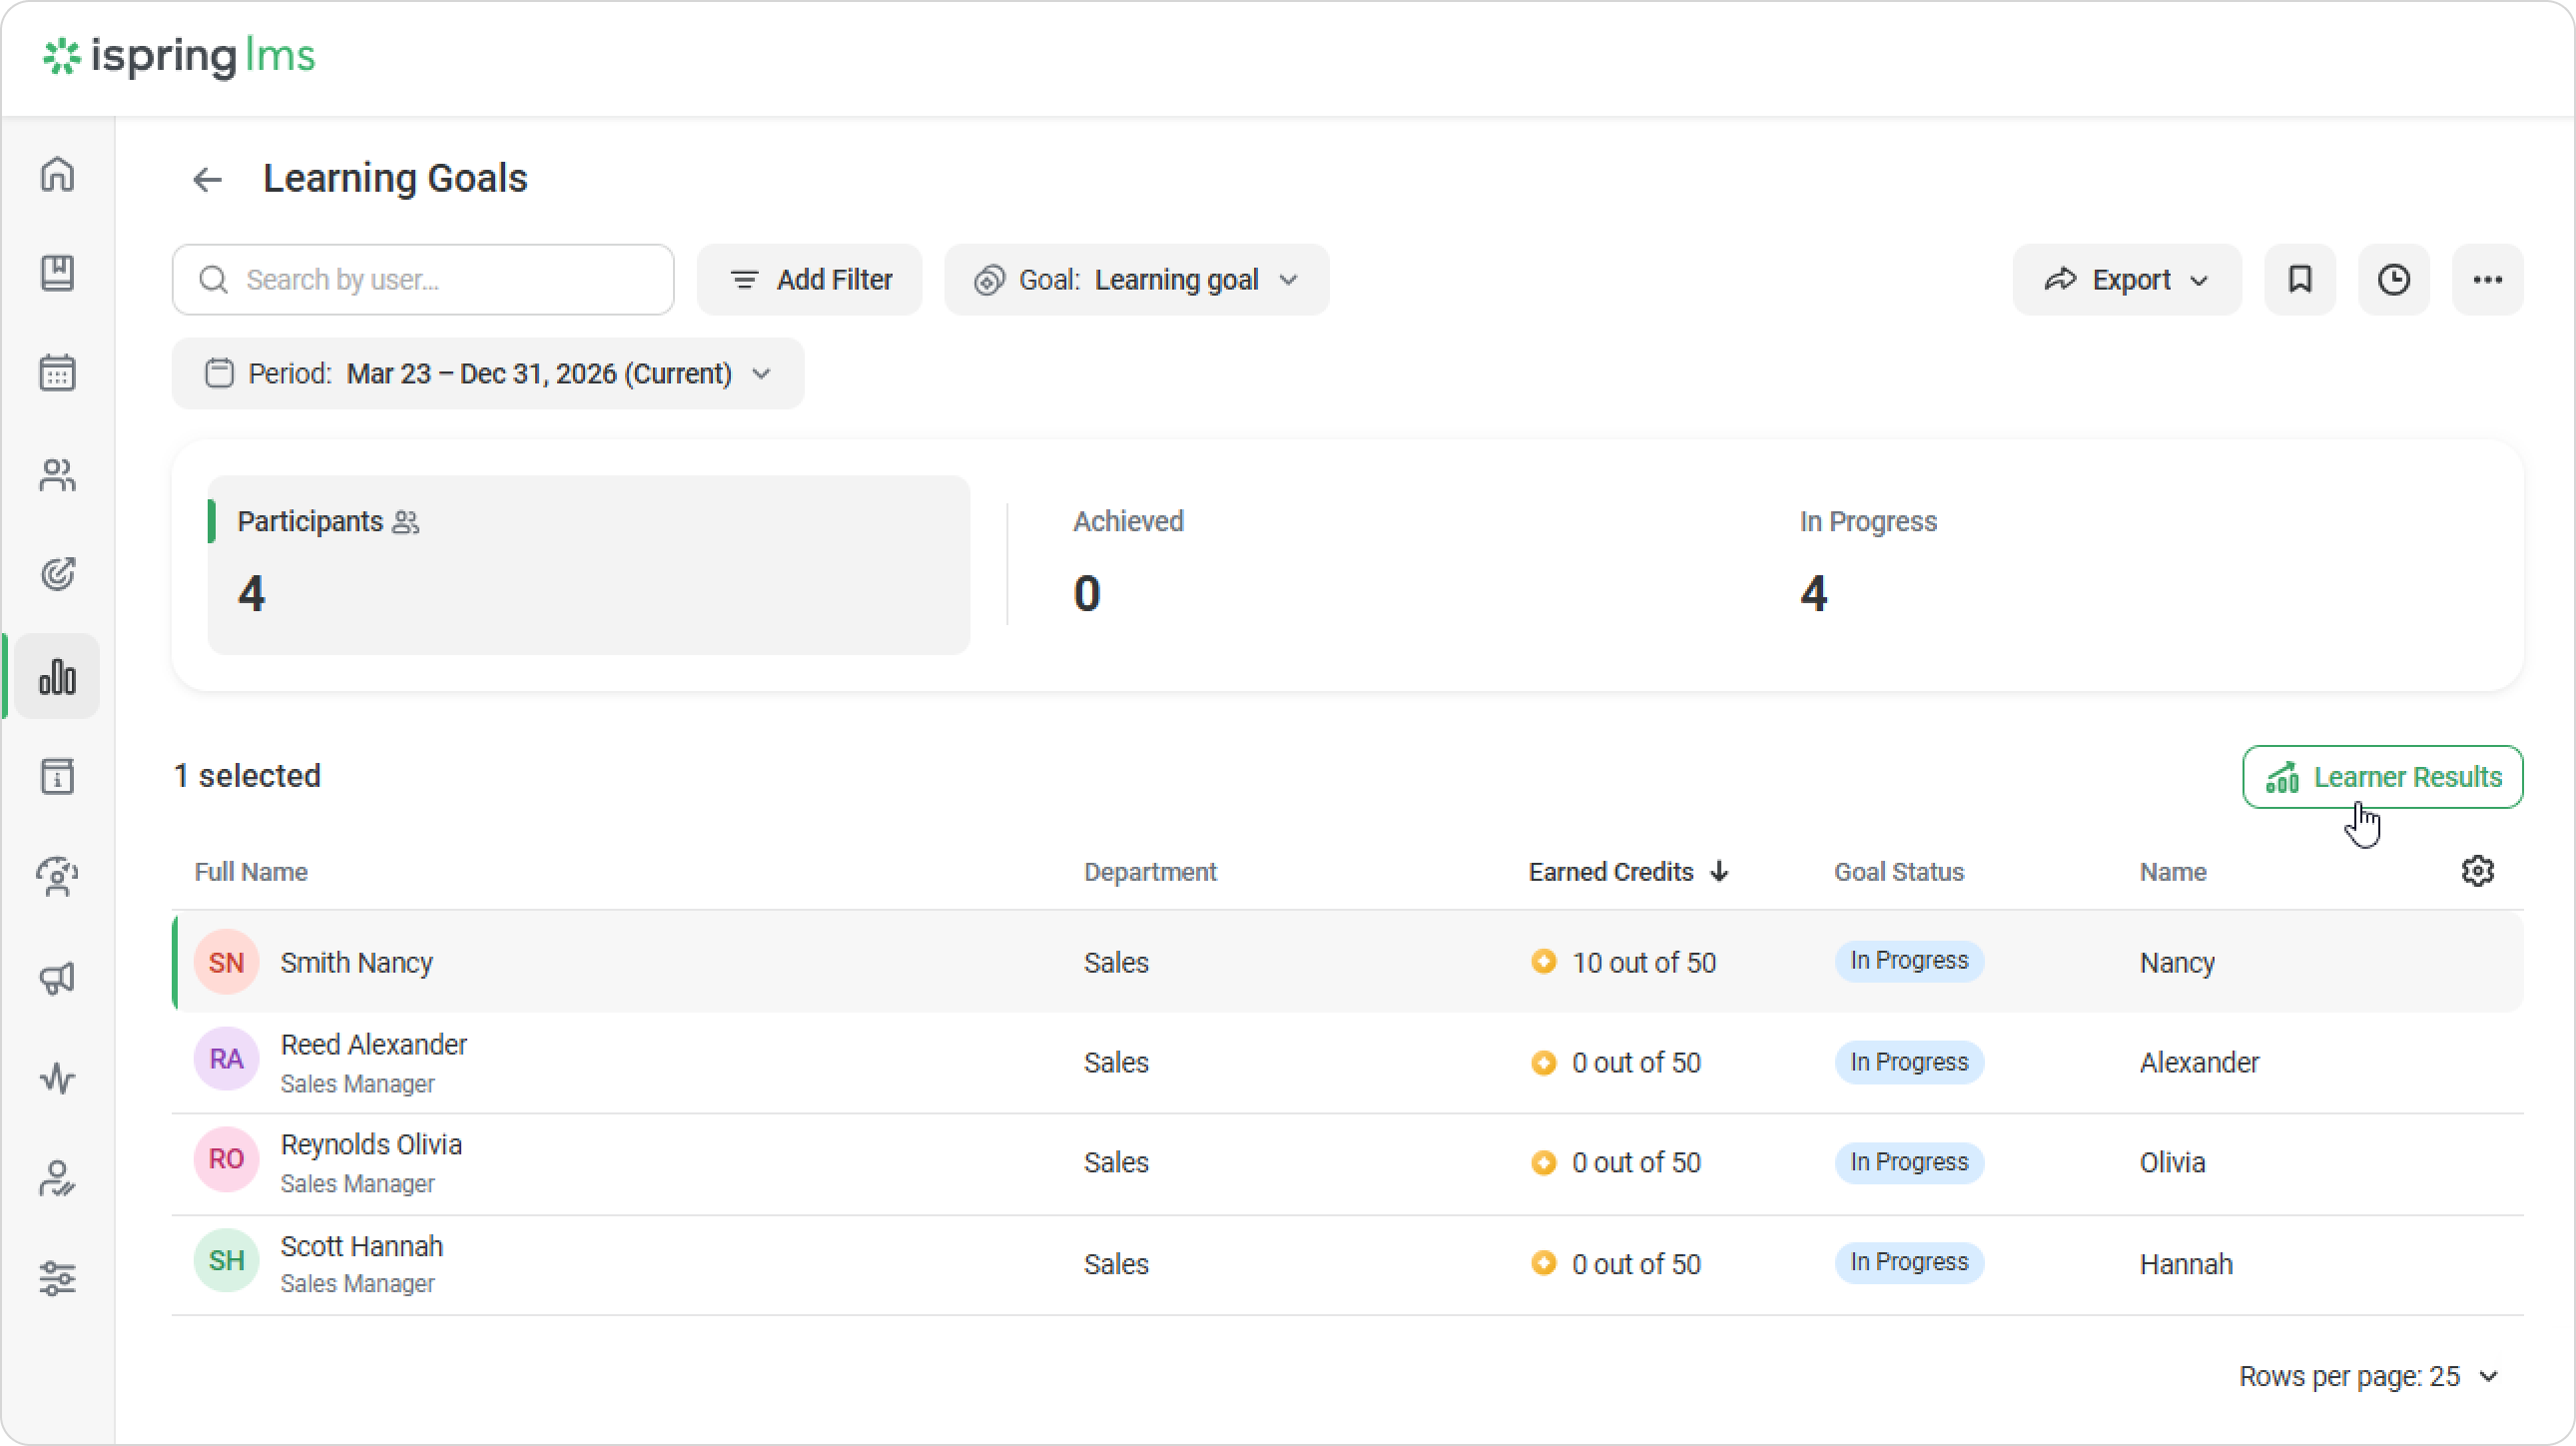Go back using the back arrow
2576x1446 pixels.
pos(207,179)
